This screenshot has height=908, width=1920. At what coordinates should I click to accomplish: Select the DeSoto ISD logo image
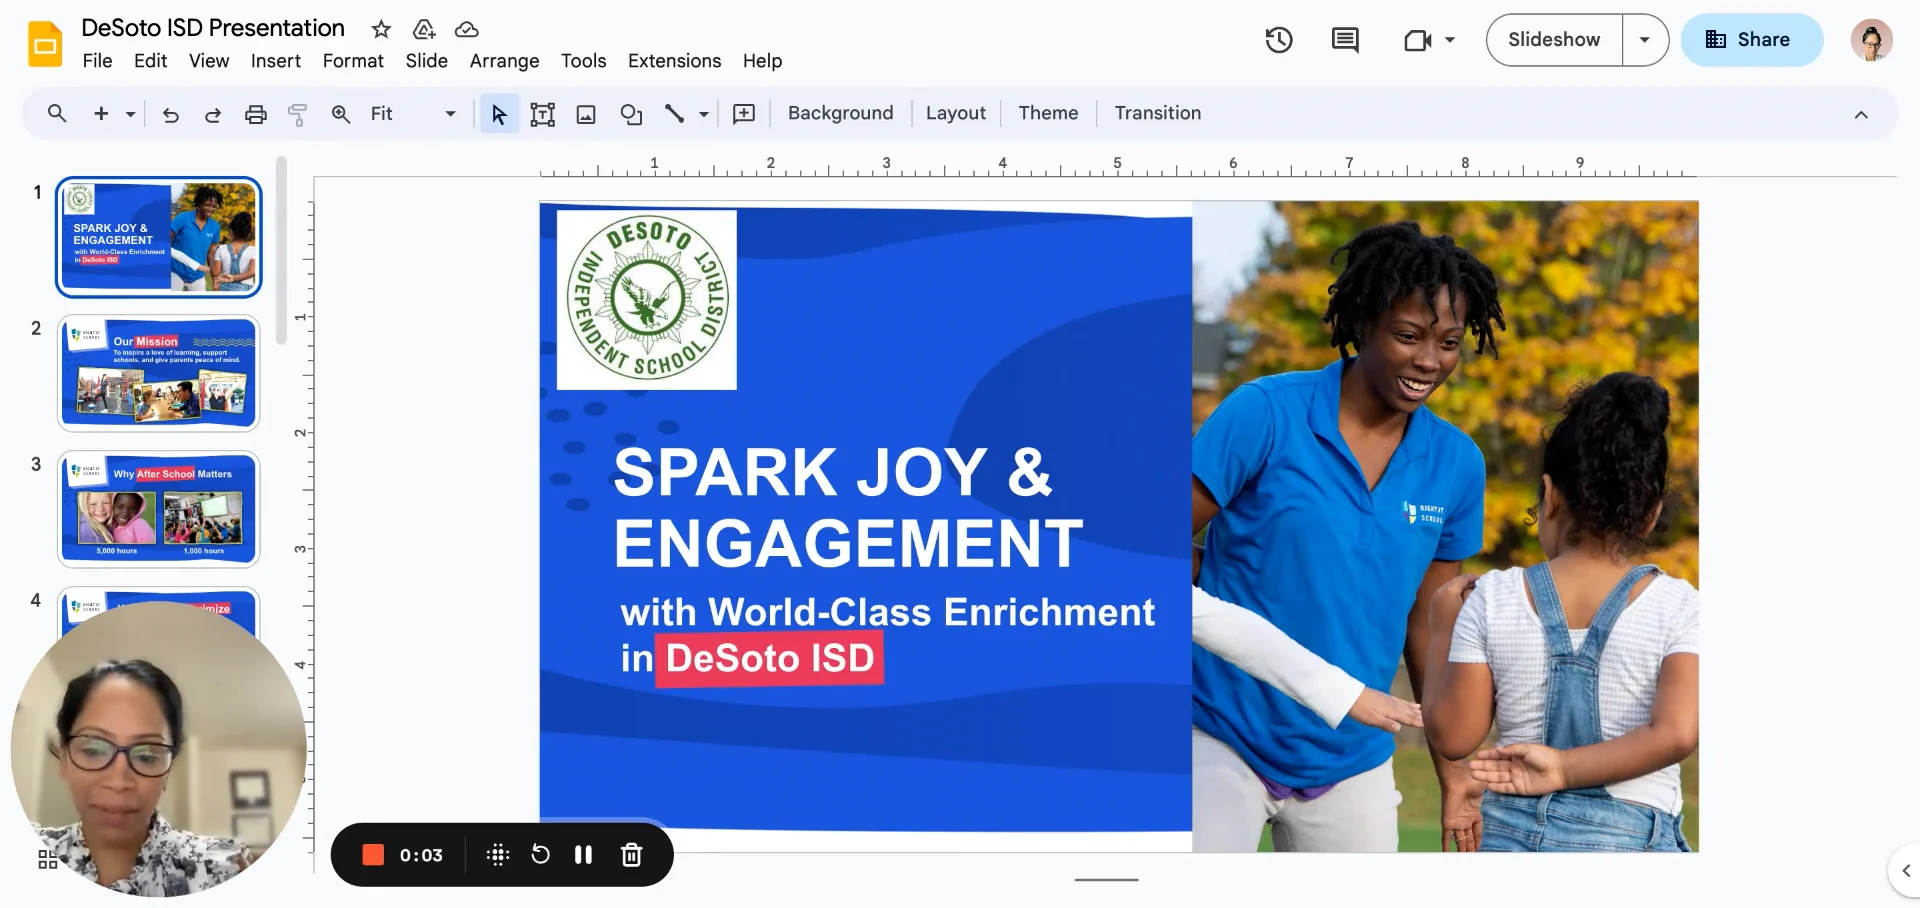647,299
